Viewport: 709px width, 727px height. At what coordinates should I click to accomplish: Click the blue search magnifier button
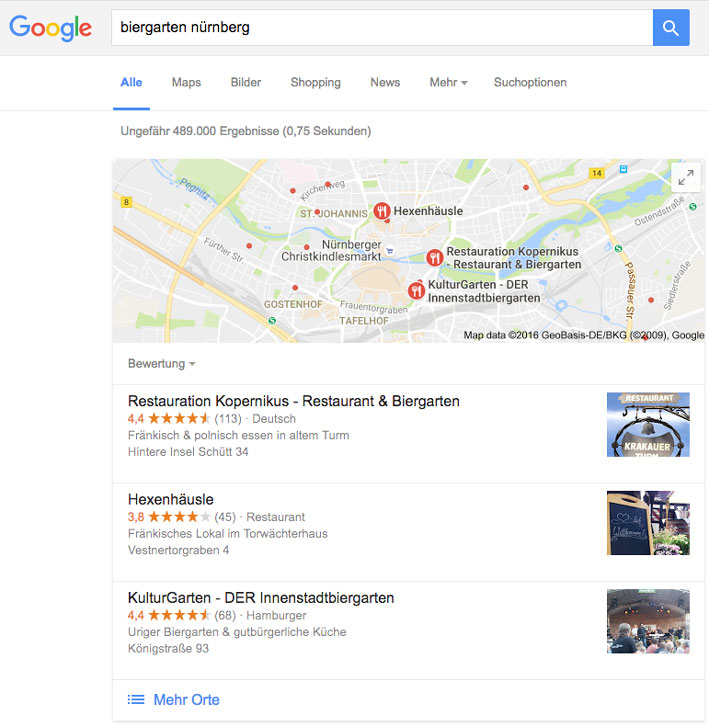click(x=671, y=27)
